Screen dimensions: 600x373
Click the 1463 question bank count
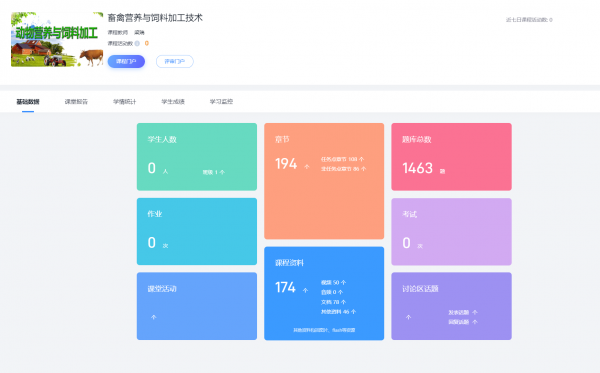click(417, 168)
